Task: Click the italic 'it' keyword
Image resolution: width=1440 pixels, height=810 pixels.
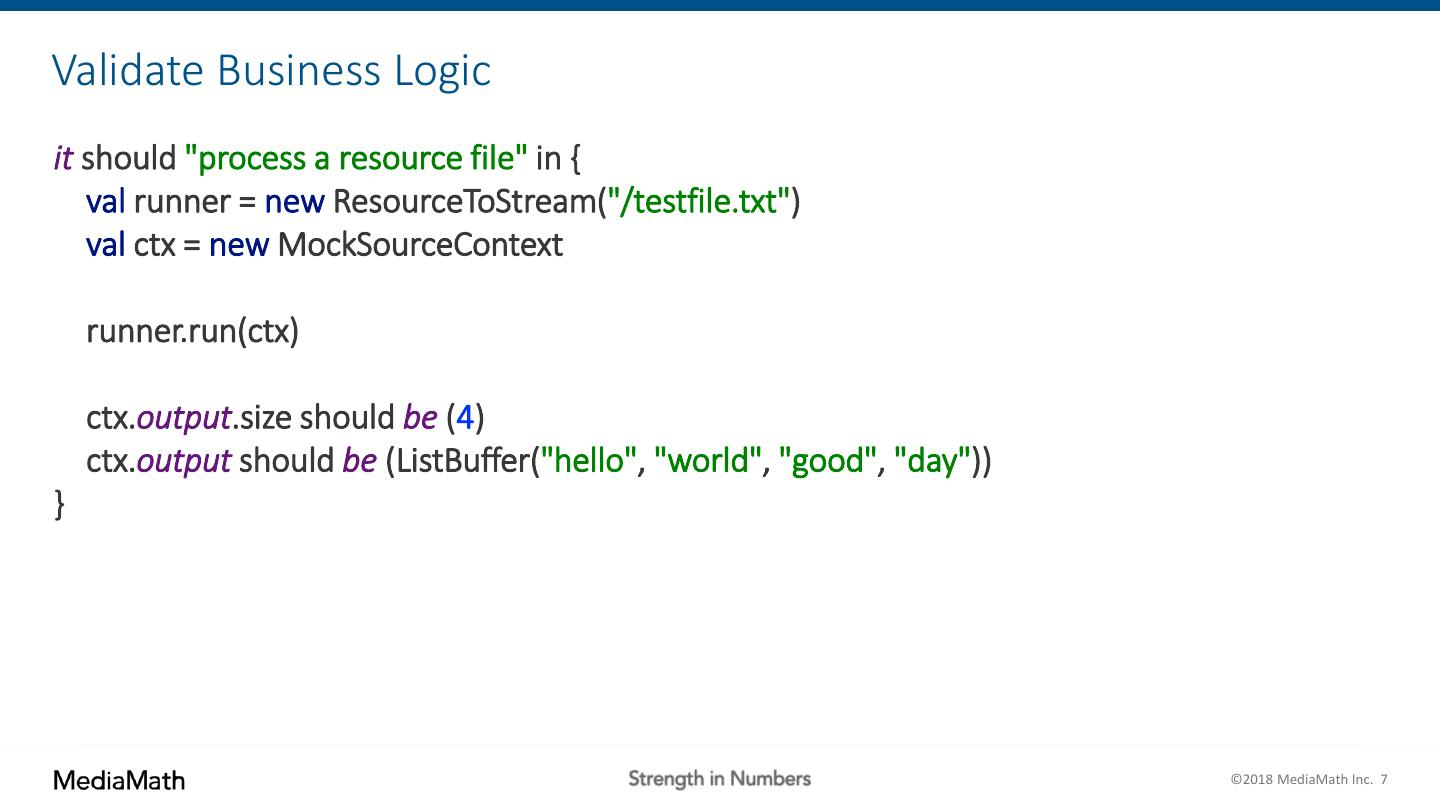Action: (63, 158)
